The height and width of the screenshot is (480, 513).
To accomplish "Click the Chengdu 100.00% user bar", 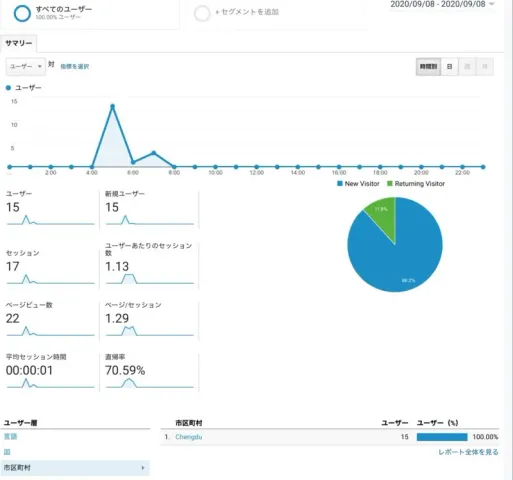I will click(442, 437).
